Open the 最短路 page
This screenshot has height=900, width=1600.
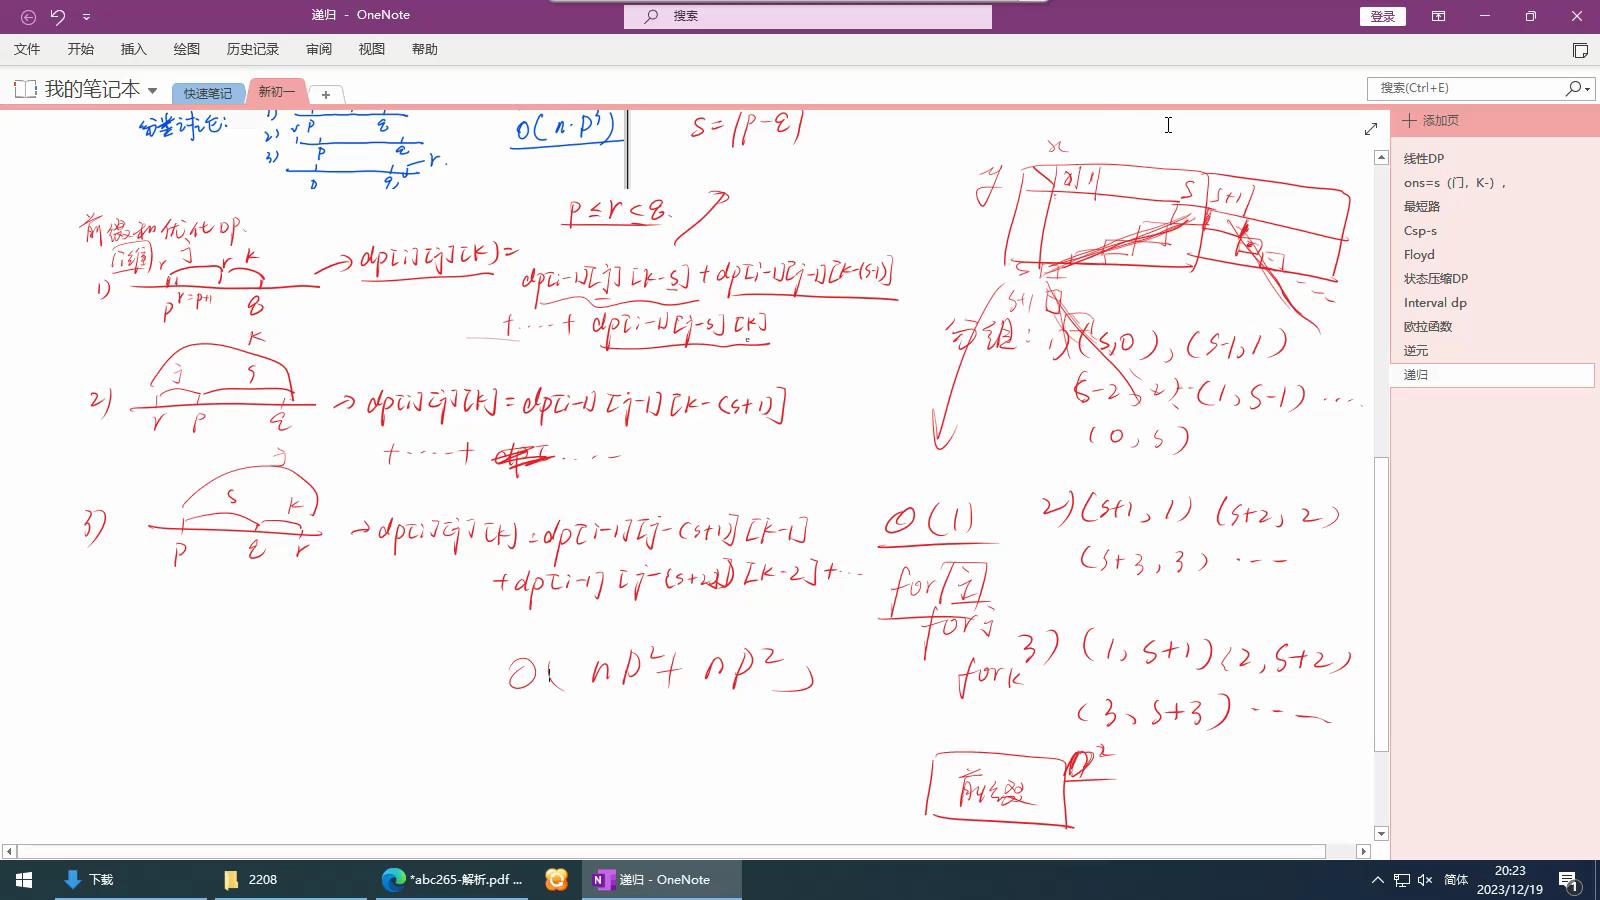(1421, 206)
